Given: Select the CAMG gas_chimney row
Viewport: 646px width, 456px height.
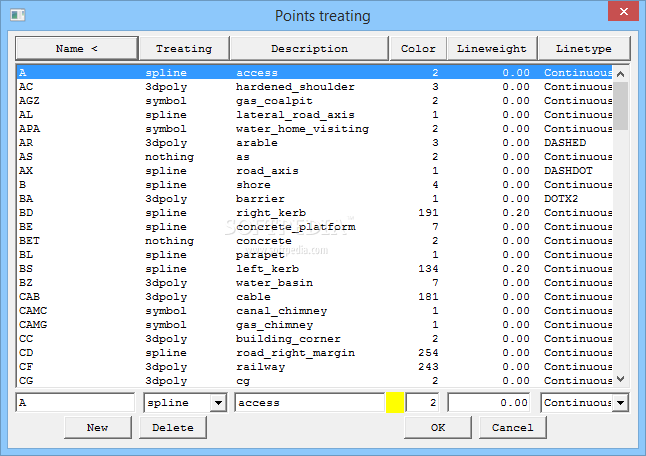Looking at the screenshot, I should coord(315,325).
